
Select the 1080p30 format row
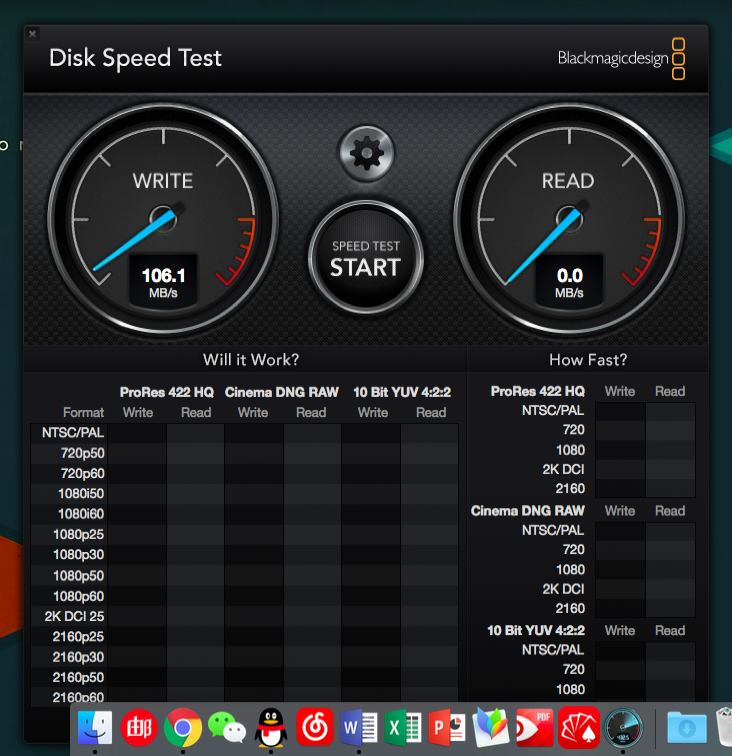click(244, 555)
